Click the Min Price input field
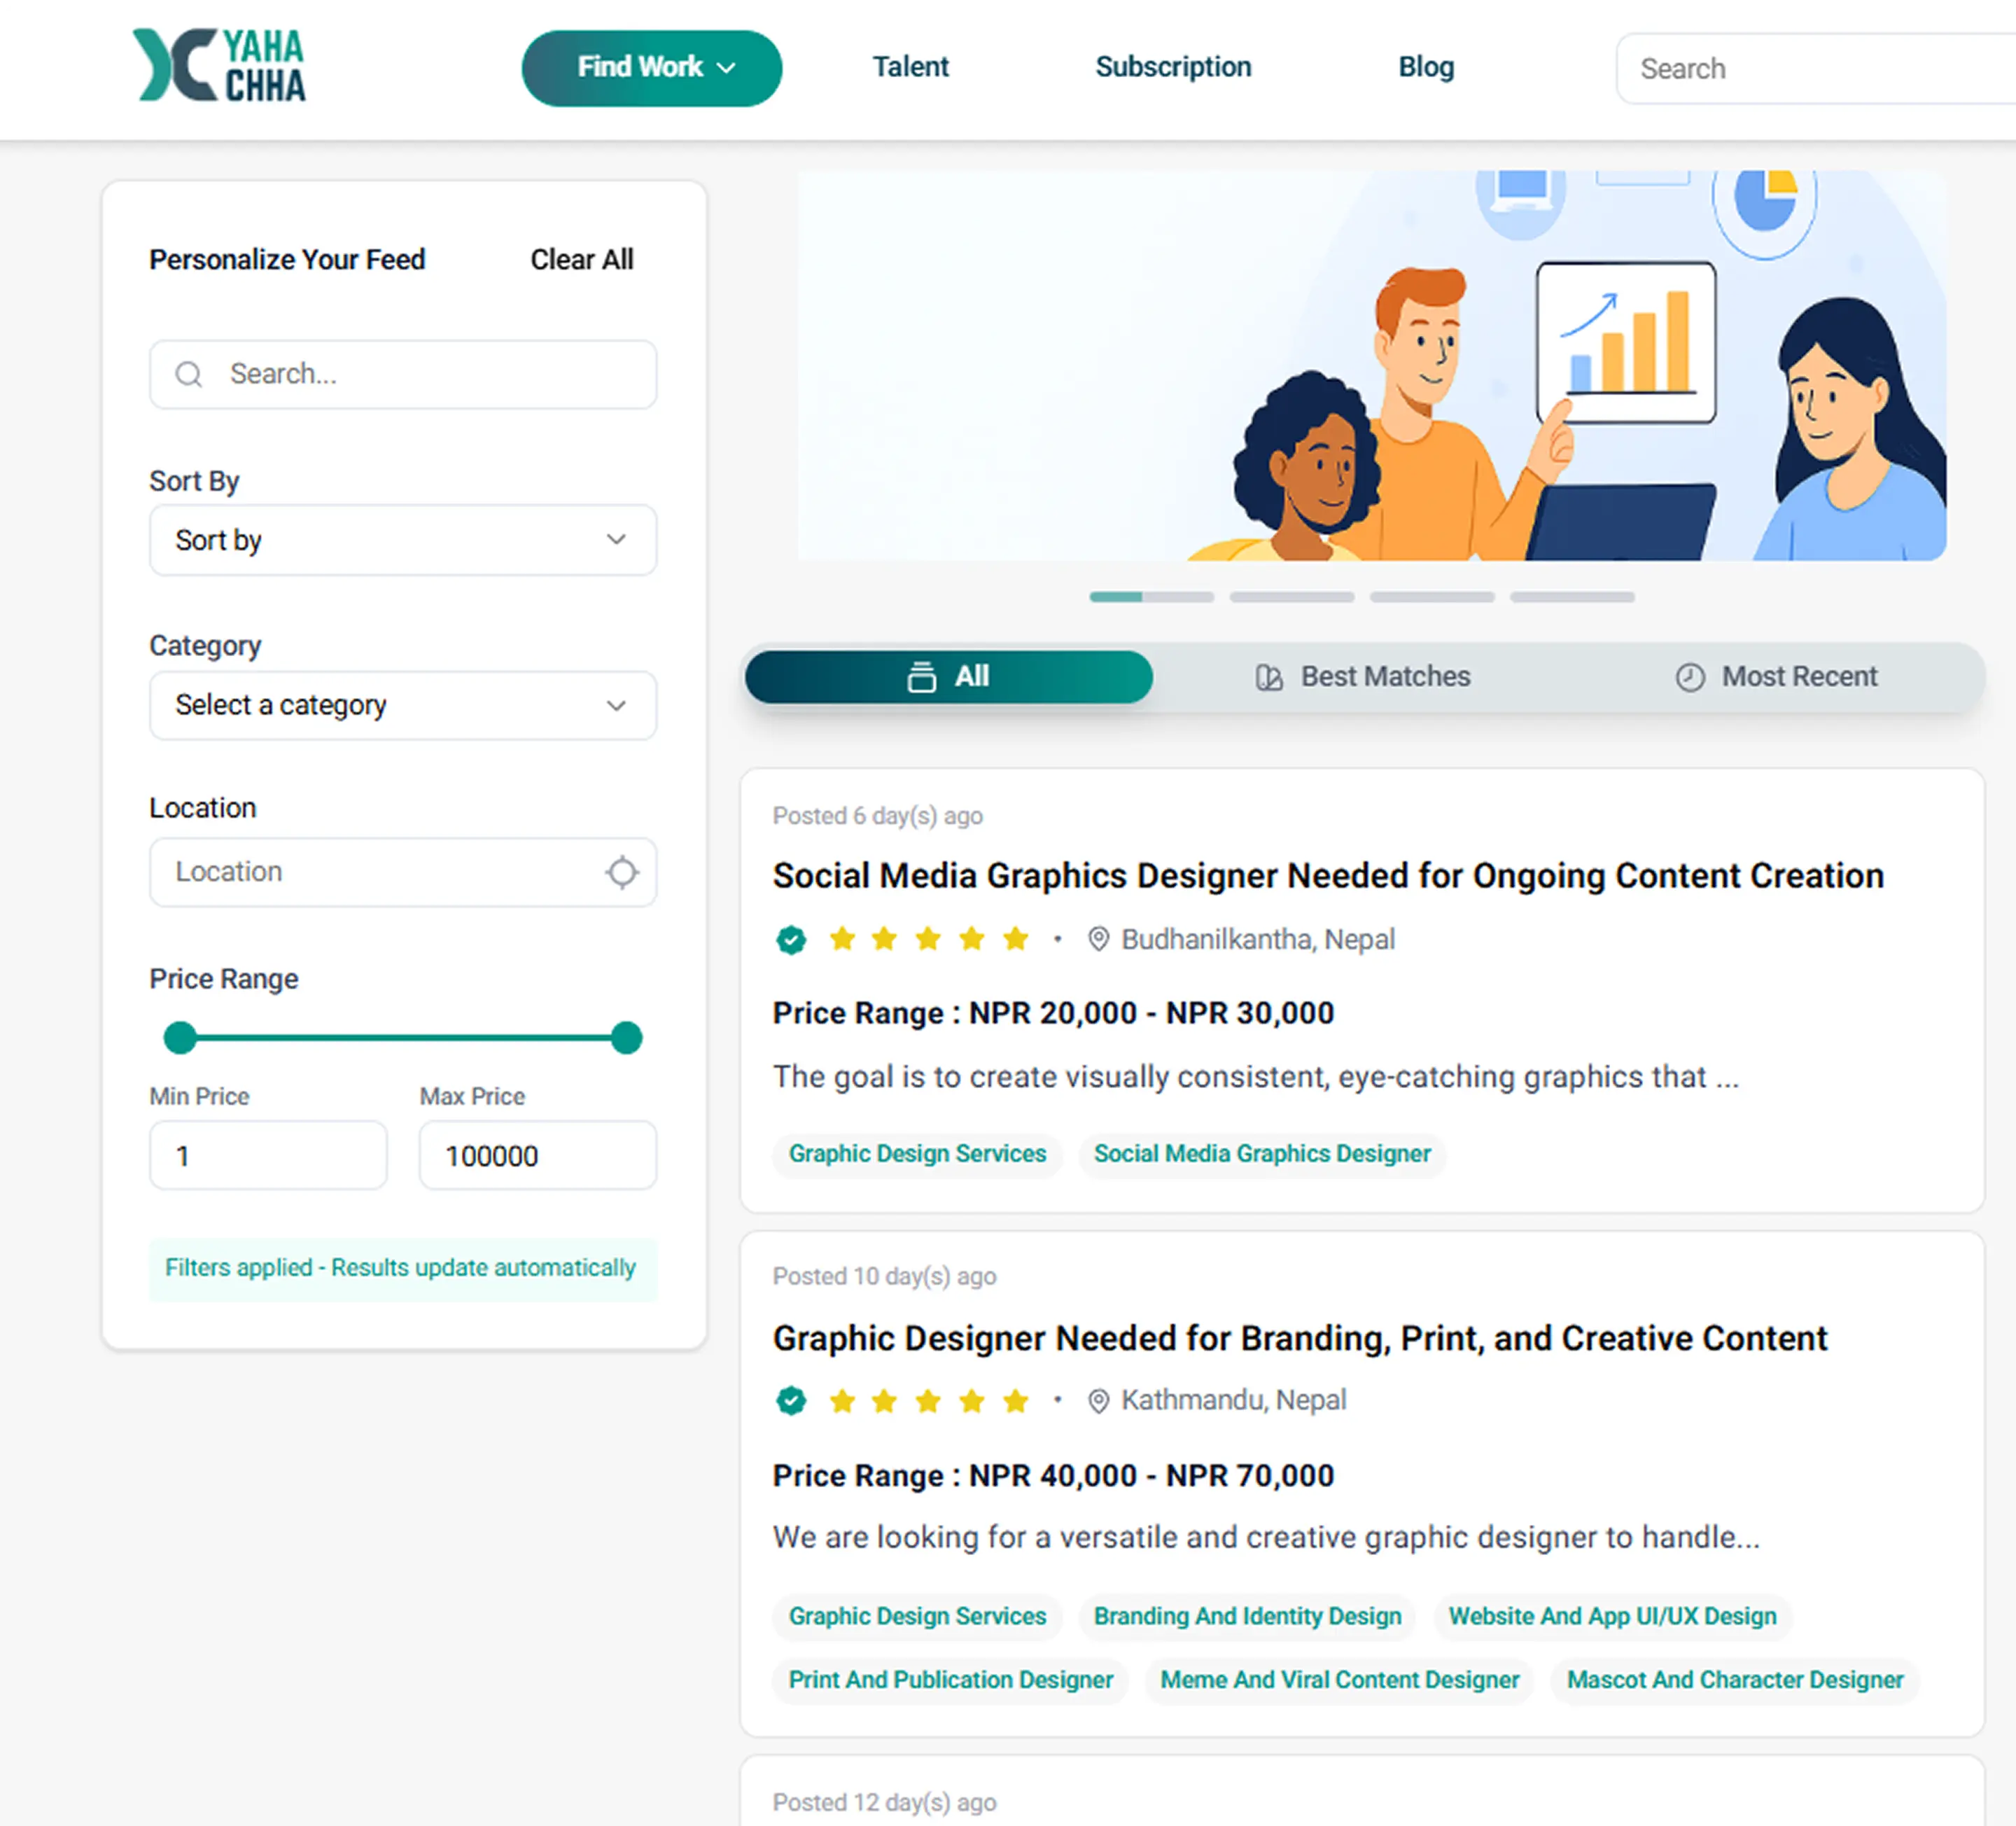 (268, 1155)
